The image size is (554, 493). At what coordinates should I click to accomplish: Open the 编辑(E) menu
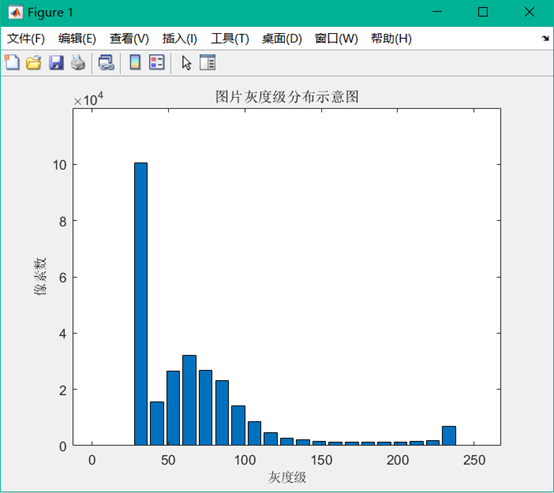(x=77, y=39)
